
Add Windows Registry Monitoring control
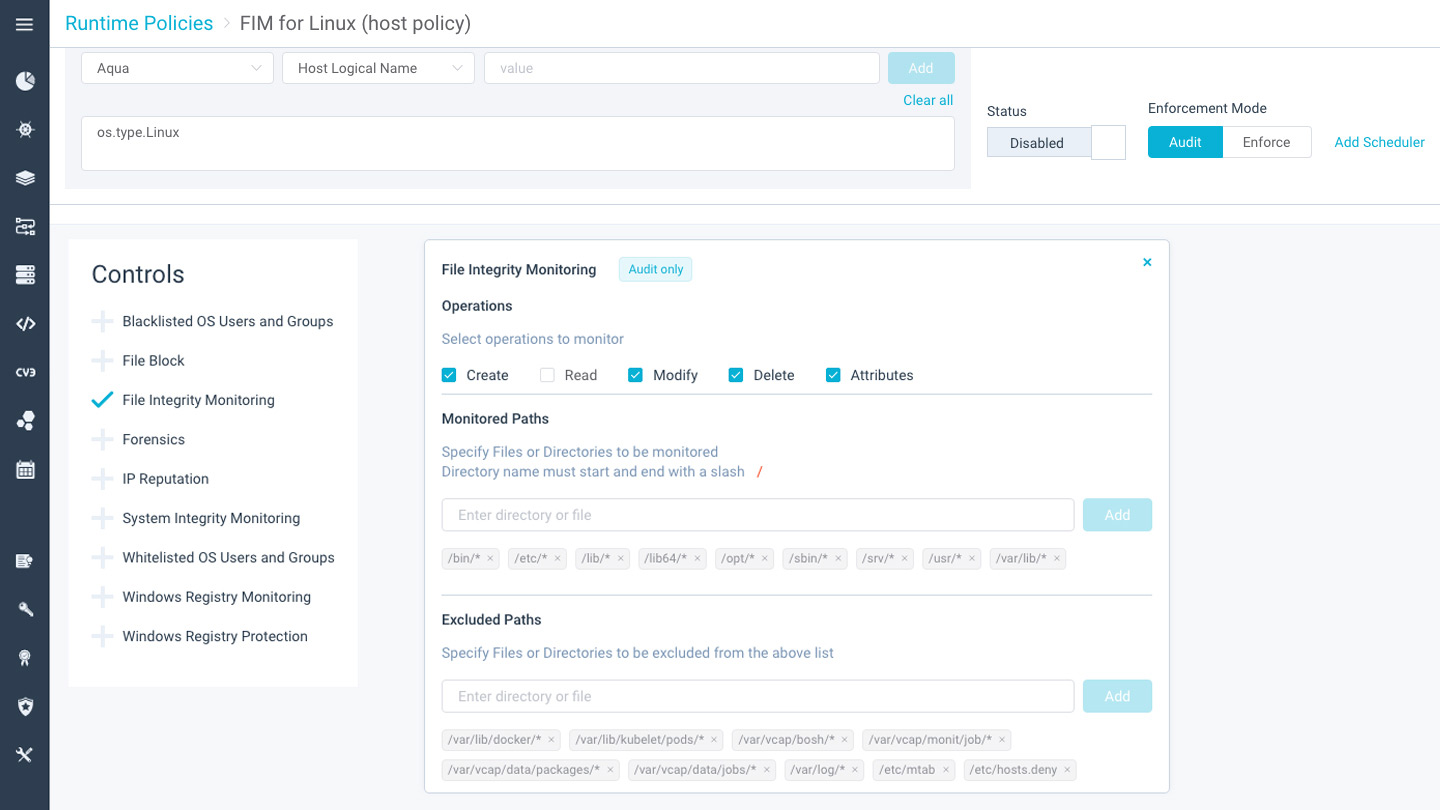point(102,597)
